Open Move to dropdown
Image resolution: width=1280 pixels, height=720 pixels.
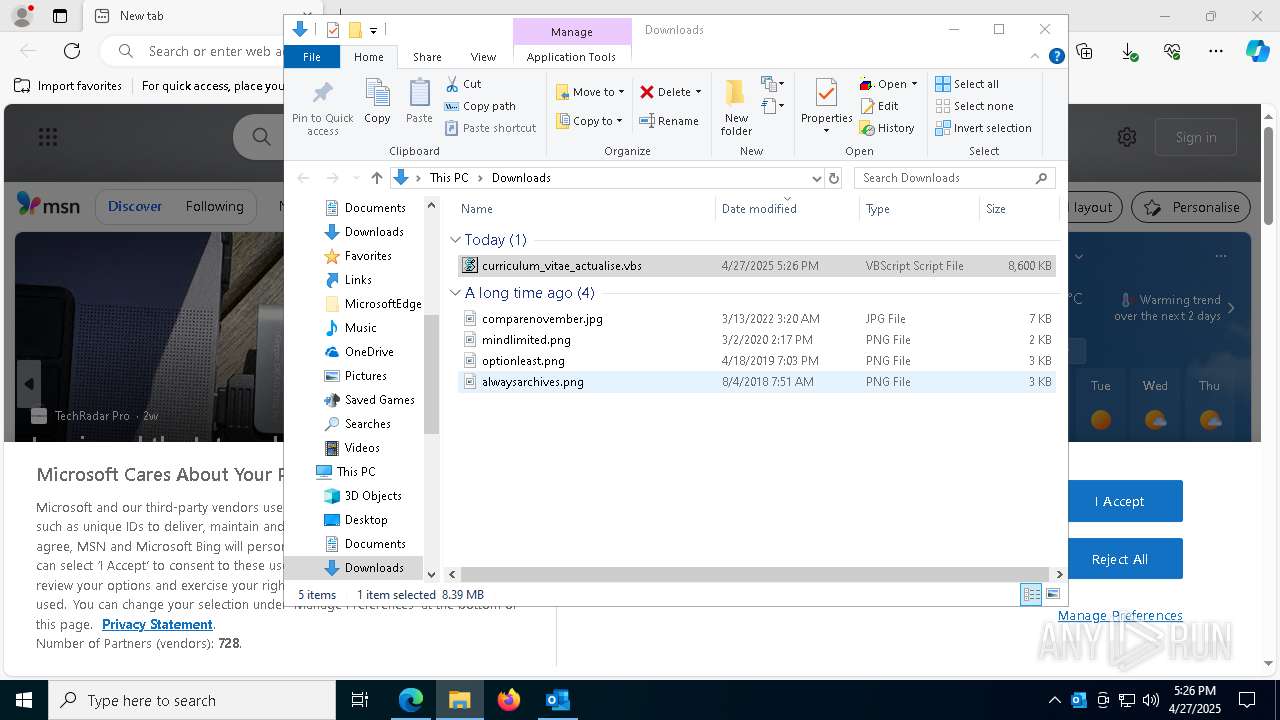click(590, 92)
